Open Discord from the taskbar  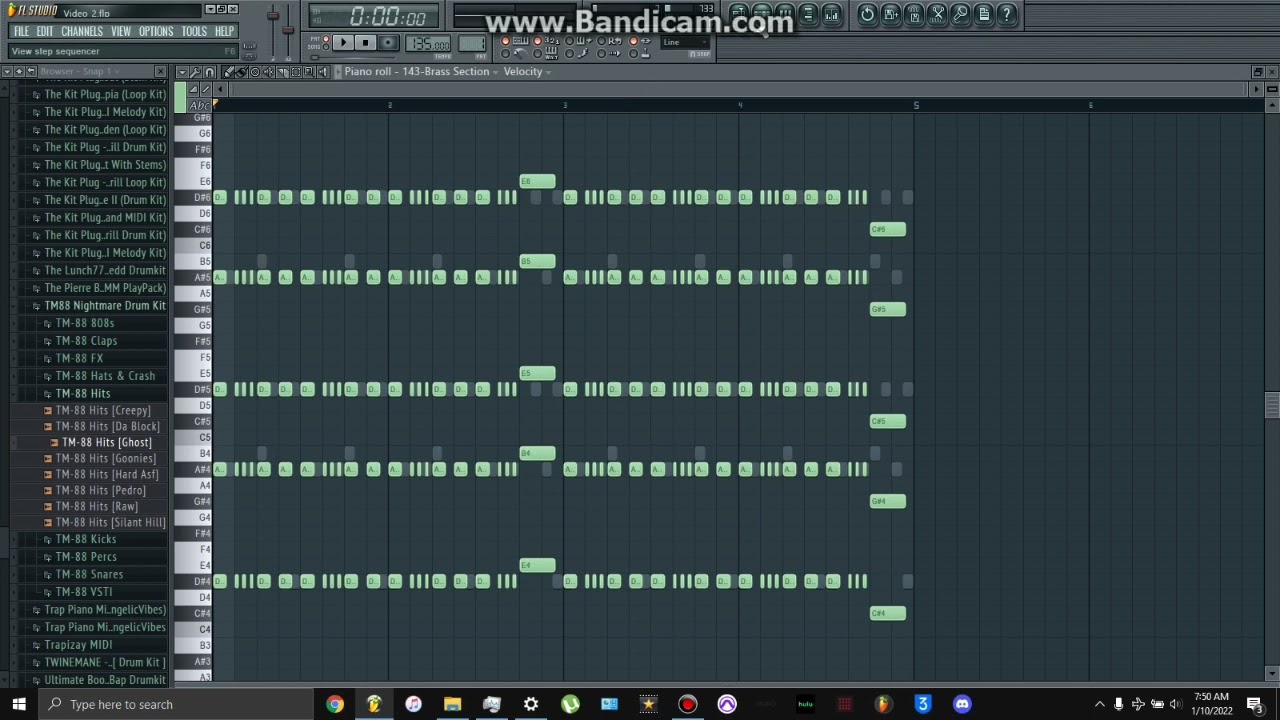tap(962, 704)
